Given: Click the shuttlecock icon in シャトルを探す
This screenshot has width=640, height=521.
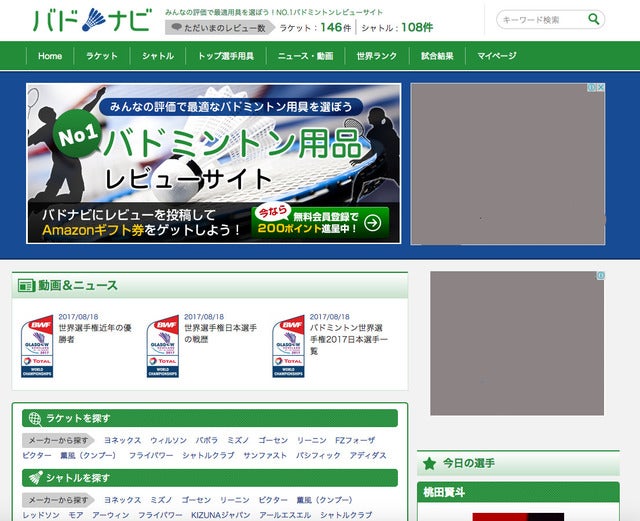Looking at the screenshot, I should [36, 478].
